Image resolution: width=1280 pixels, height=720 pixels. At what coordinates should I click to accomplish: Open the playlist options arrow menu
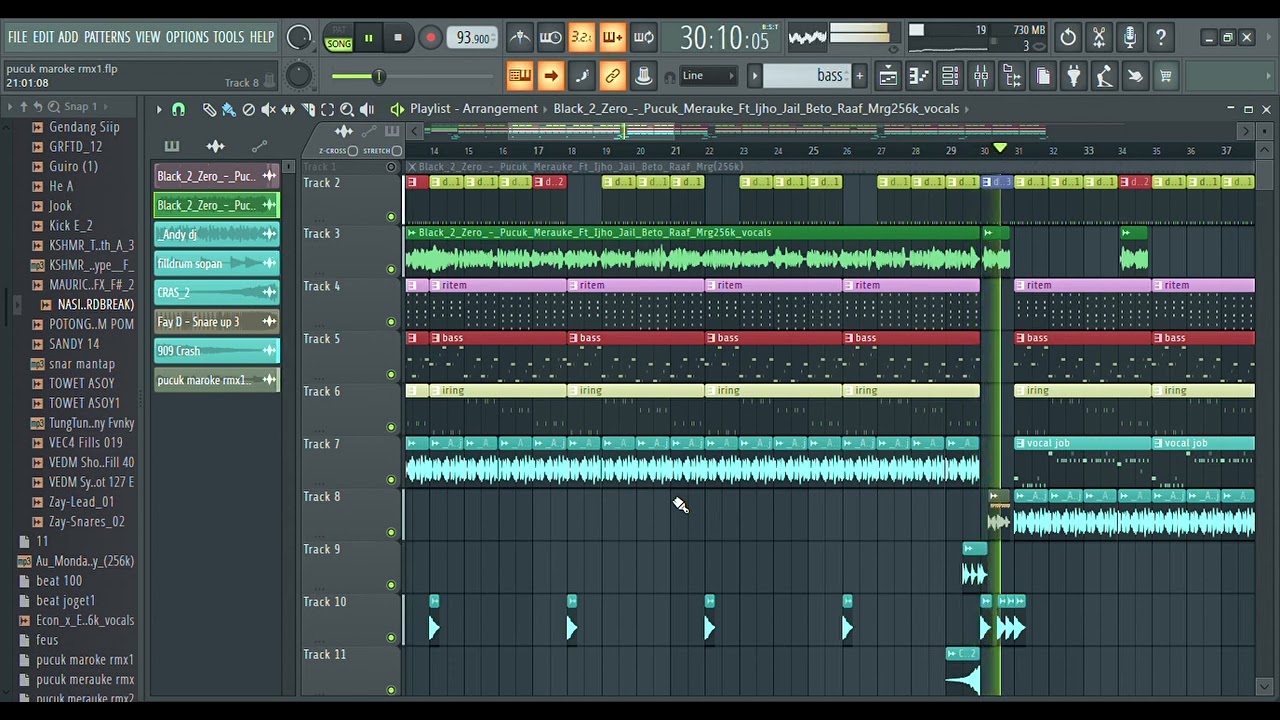[x=158, y=109]
